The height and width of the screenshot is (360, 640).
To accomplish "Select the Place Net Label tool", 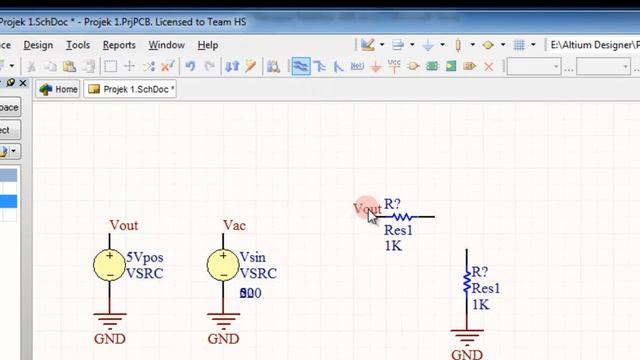I will click(357, 67).
